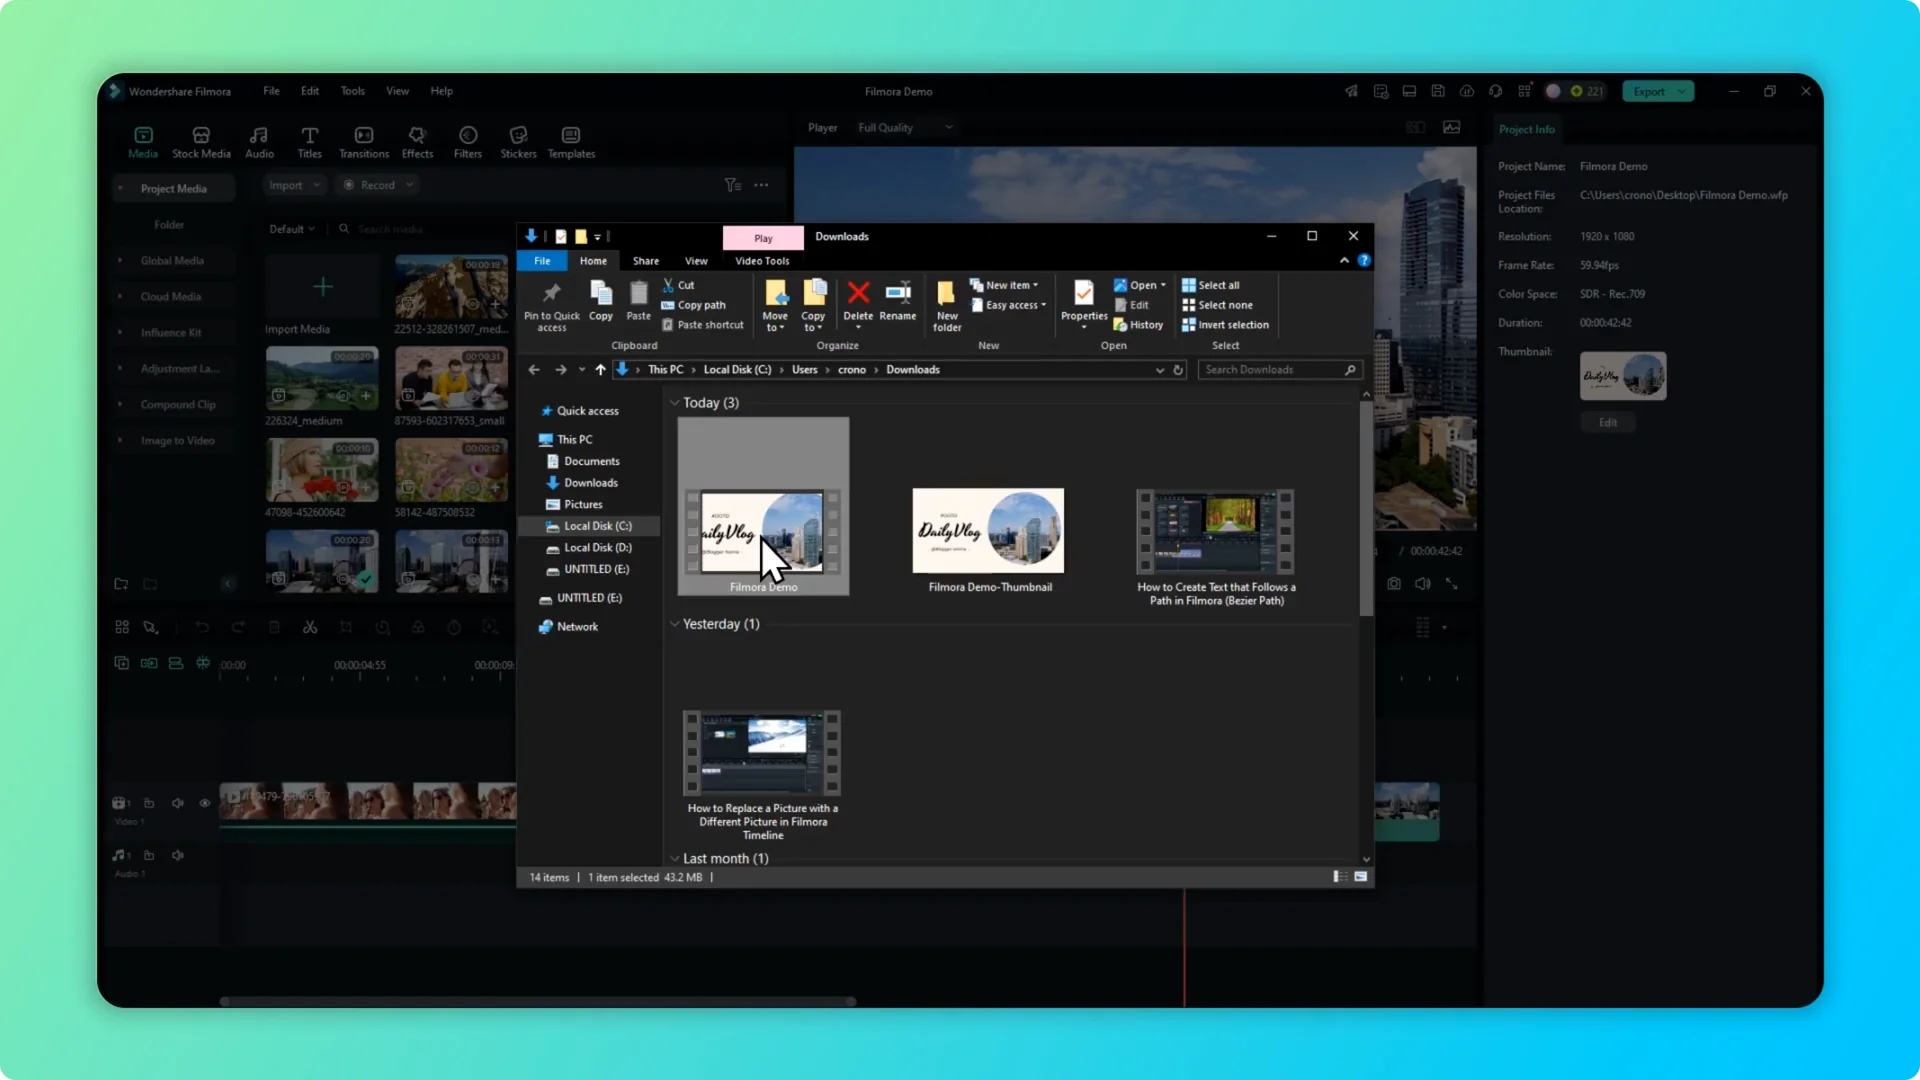
Task: Mute the Audio 1 track speaker
Action: click(x=177, y=855)
